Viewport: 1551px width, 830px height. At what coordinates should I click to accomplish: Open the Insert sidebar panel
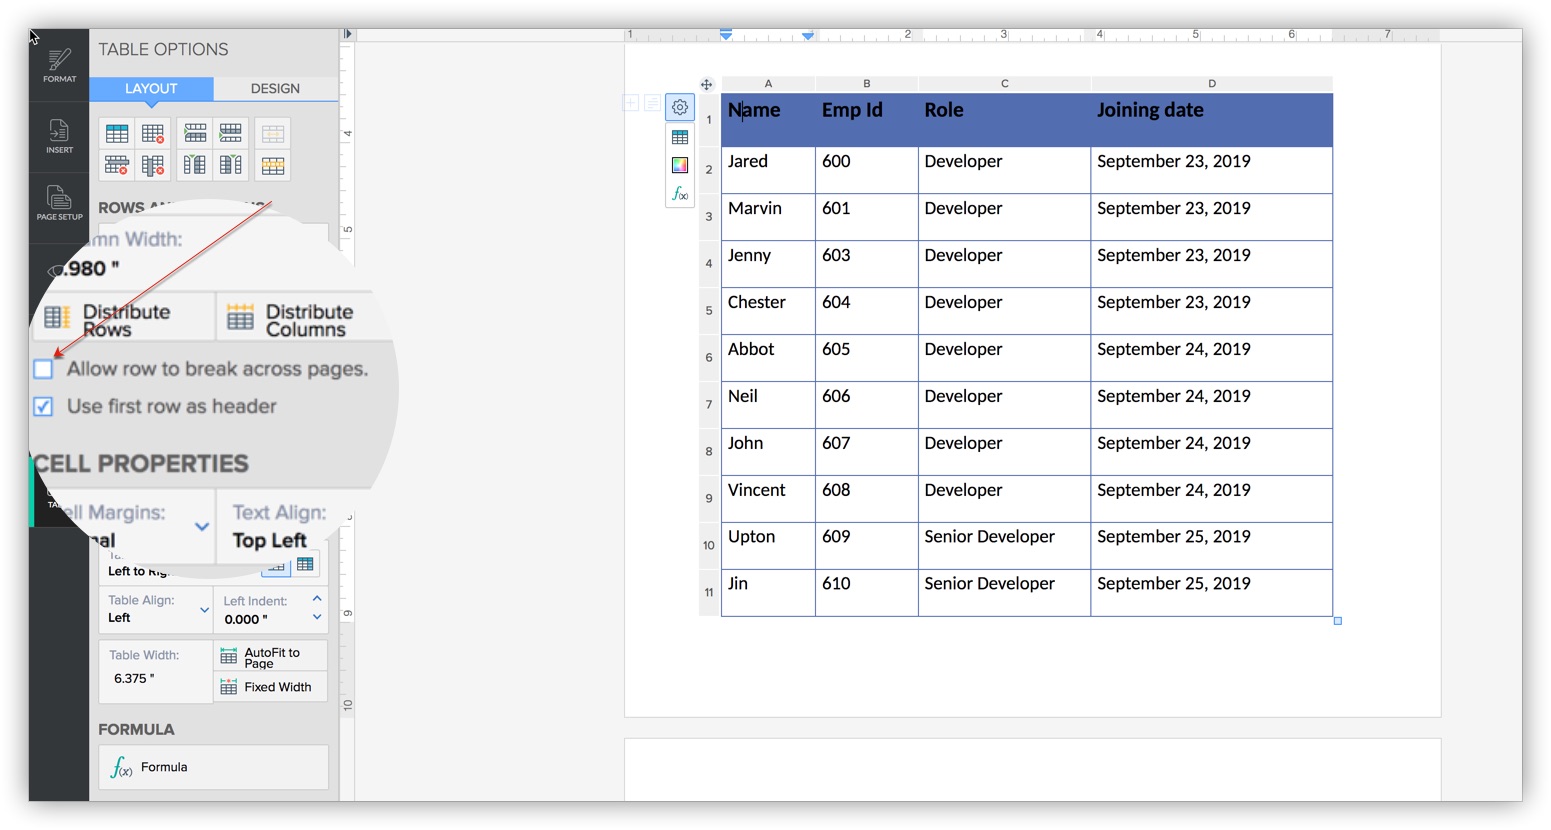[x=59, y=136]
